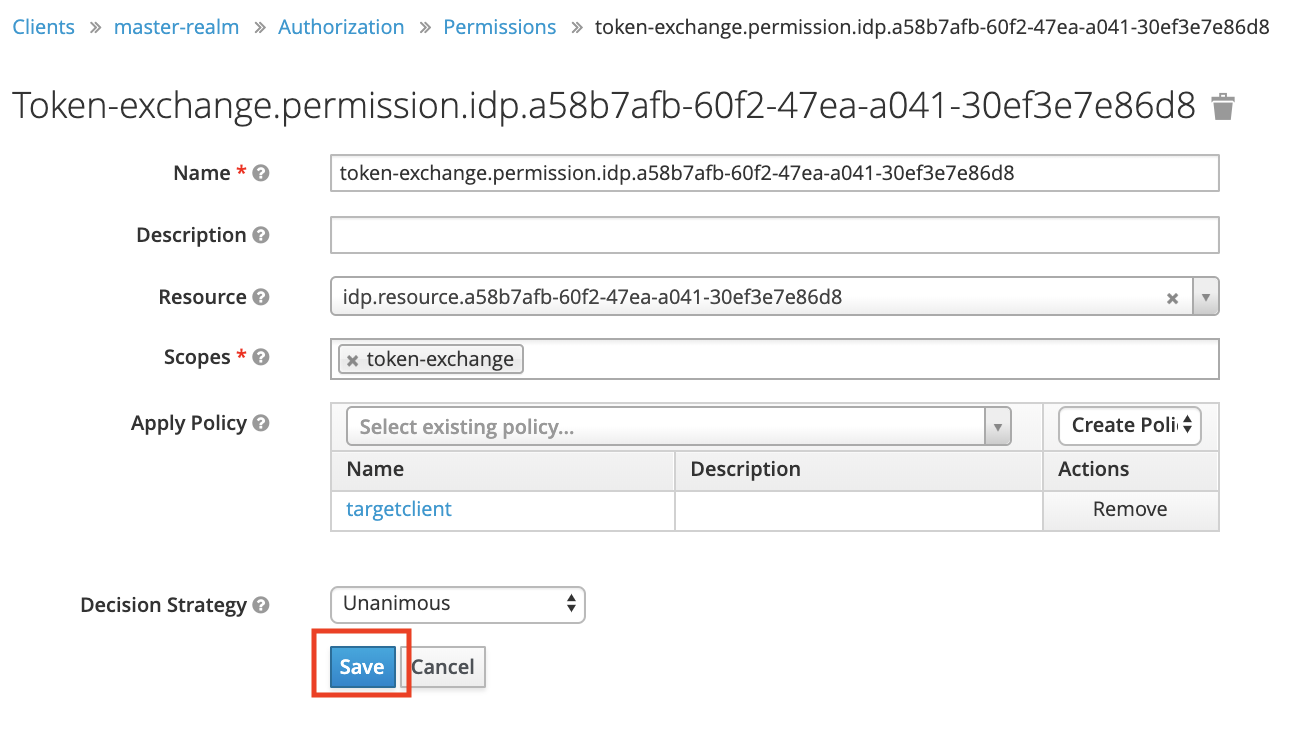Click help icon next to Description label

261,235
